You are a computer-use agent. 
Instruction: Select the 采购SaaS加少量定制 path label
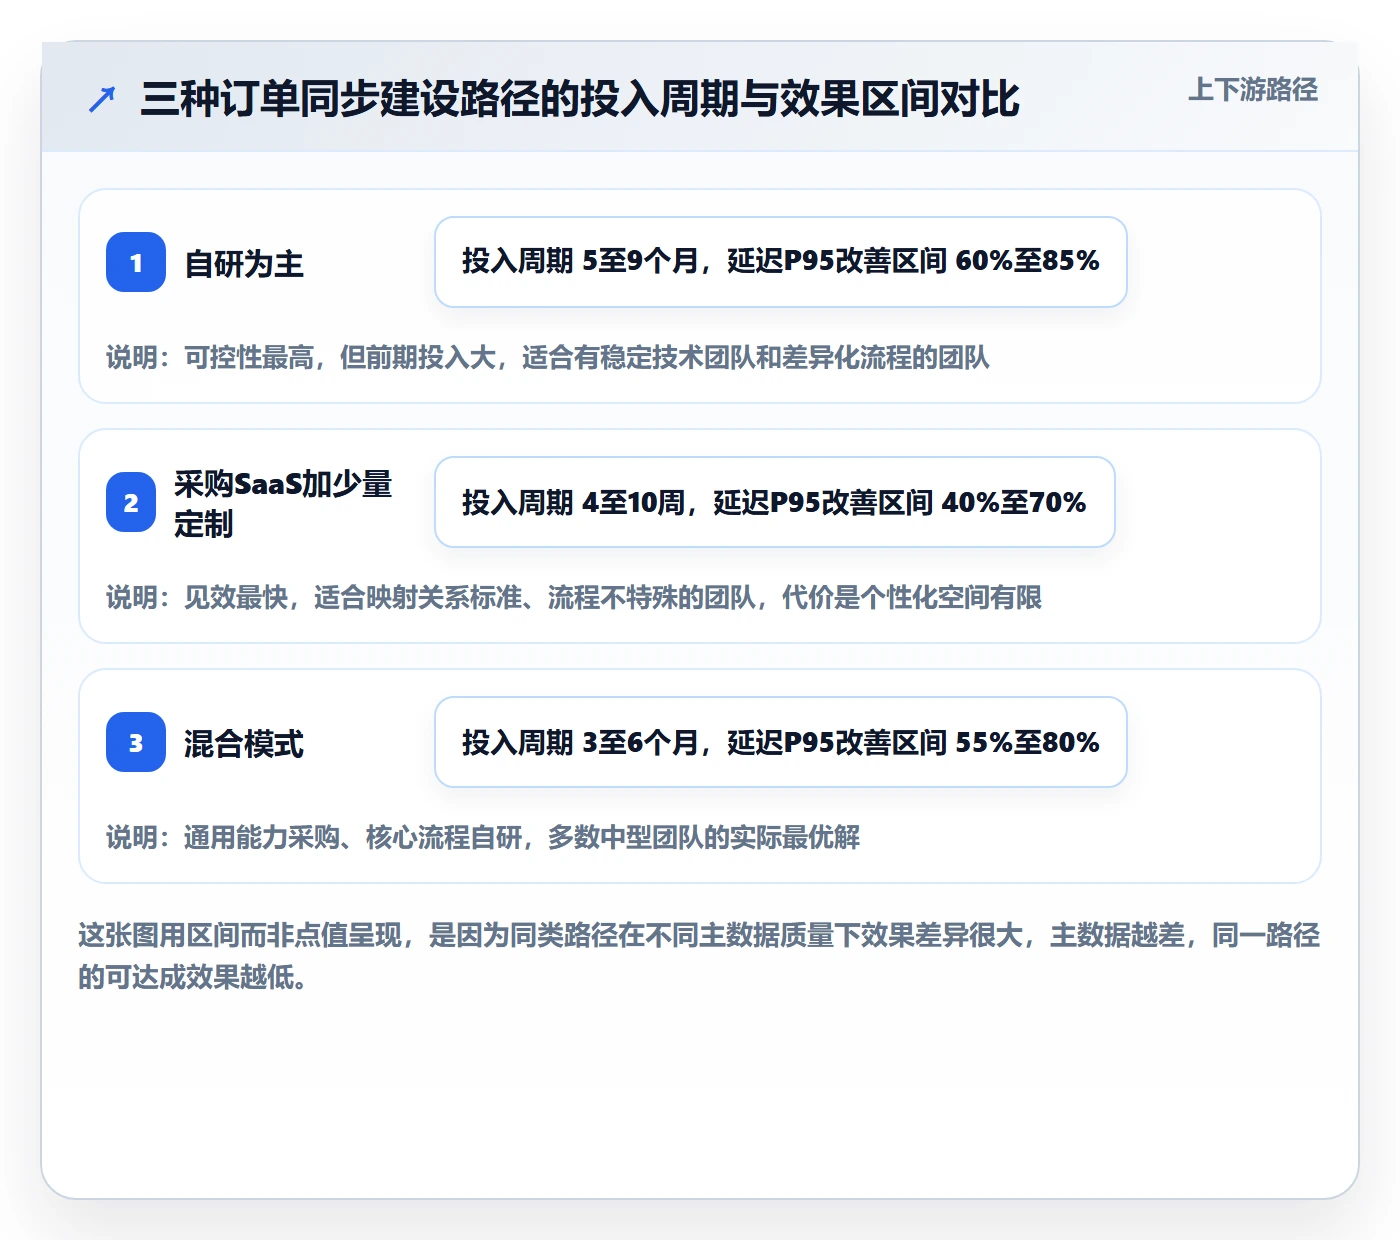click(x=283, y=503)
